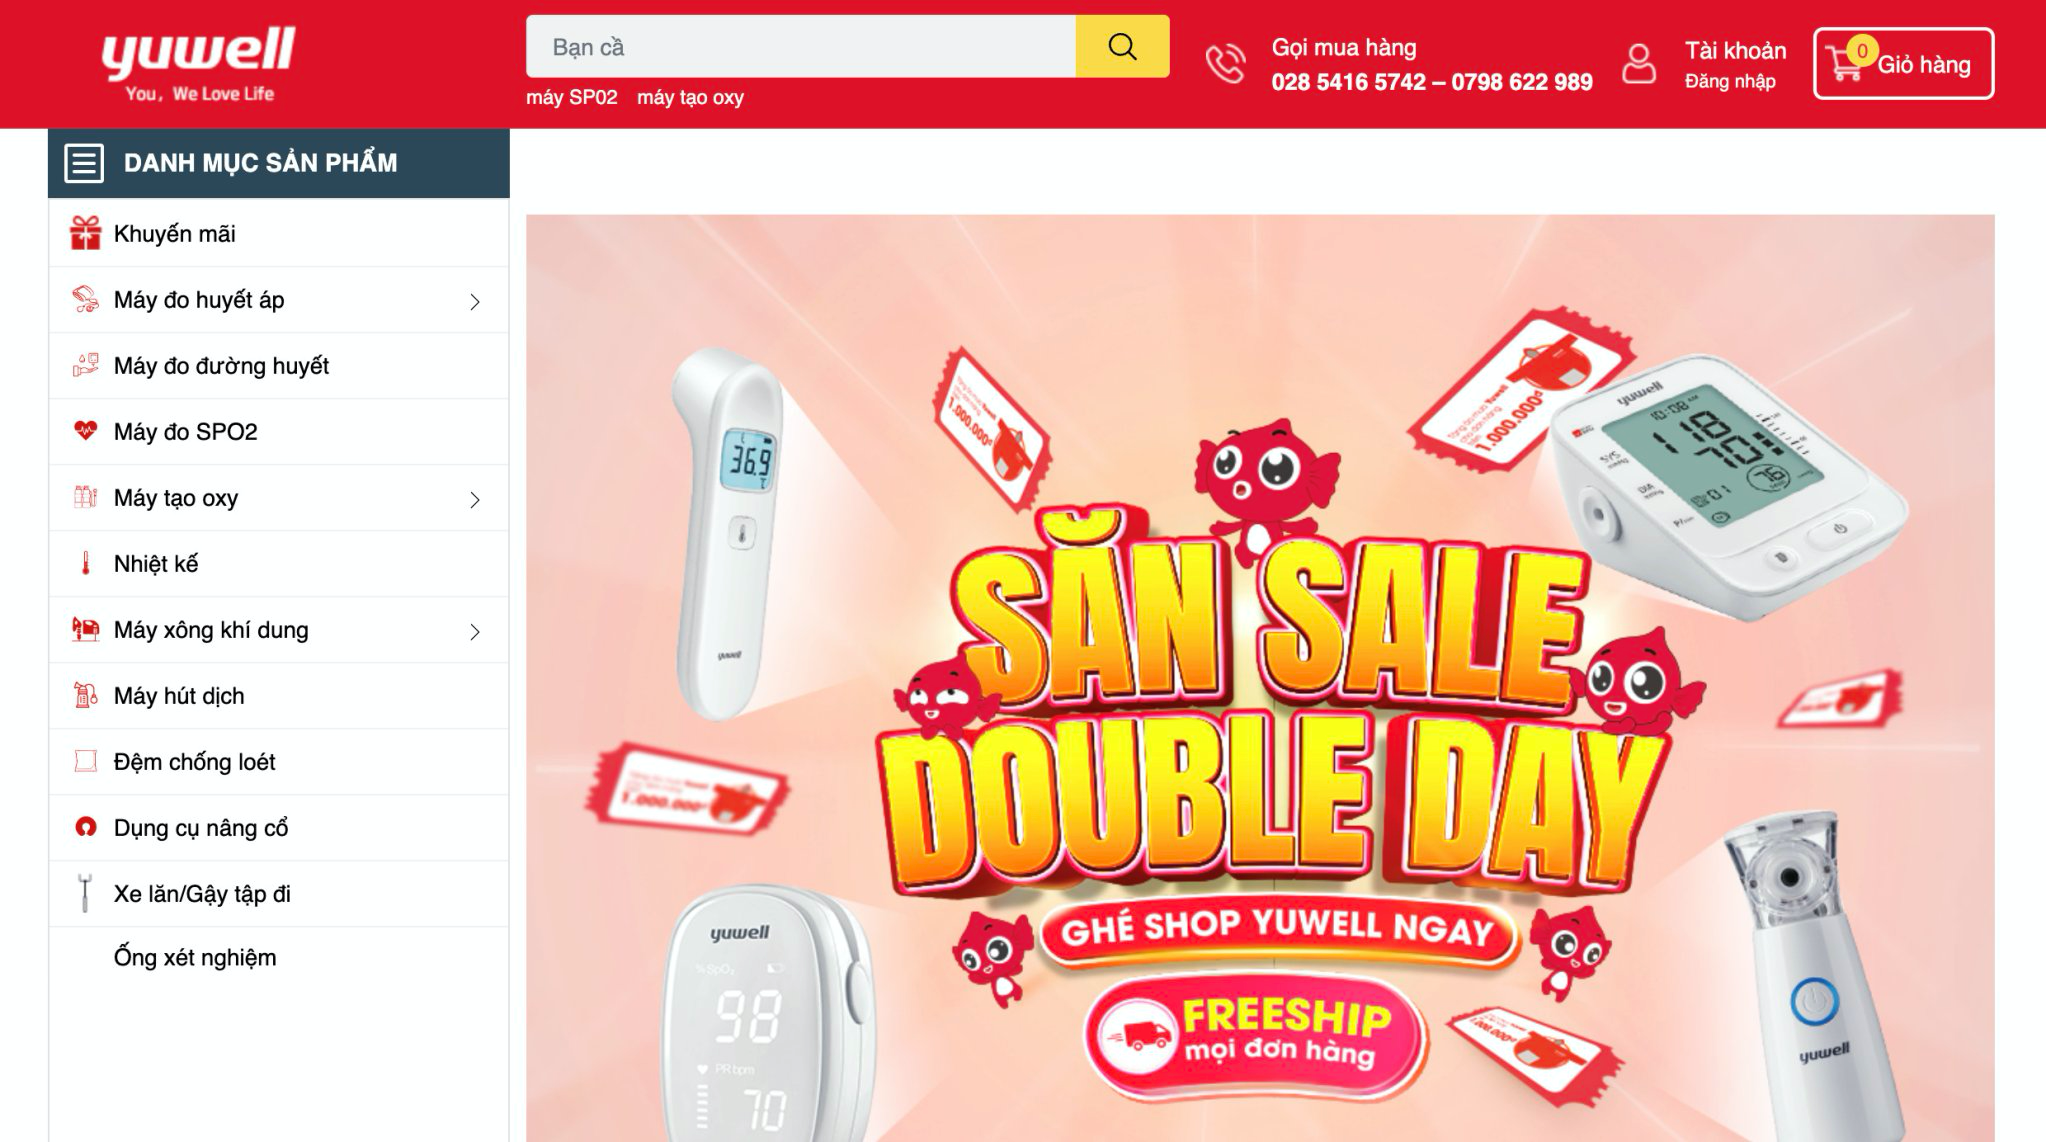The width and height of the screenshot is (2046, 1142).
Task: Click the máy tạo oxy search suggestion
Action: (690, 97)
